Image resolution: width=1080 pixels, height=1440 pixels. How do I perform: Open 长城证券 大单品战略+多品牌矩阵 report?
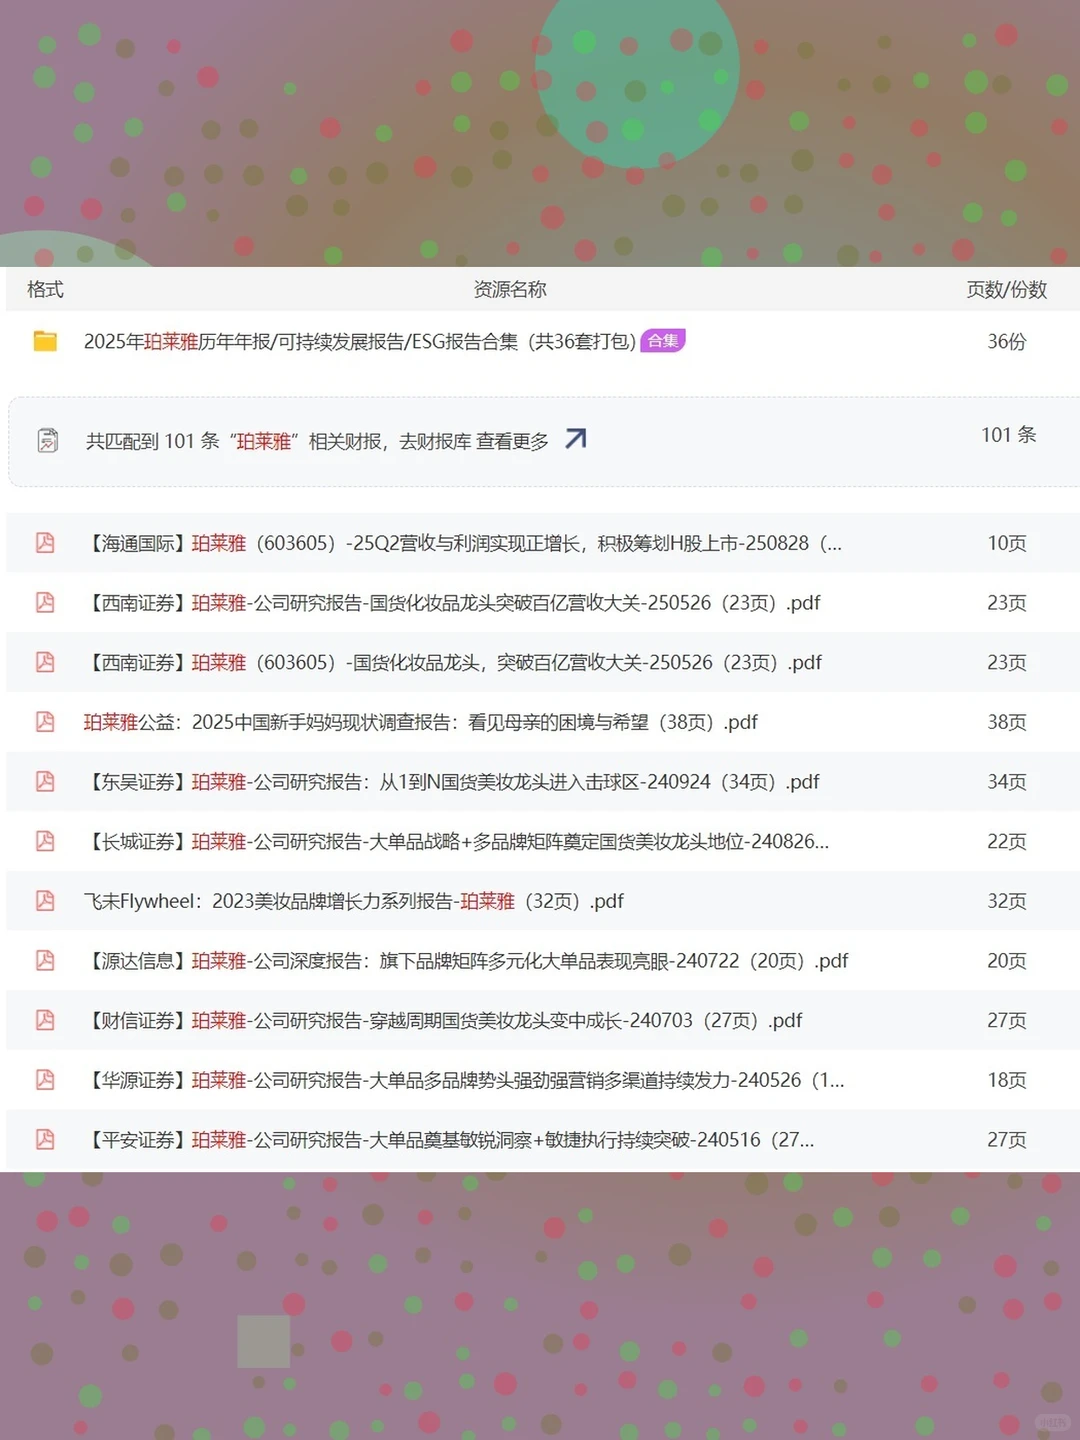pos(457,841)
